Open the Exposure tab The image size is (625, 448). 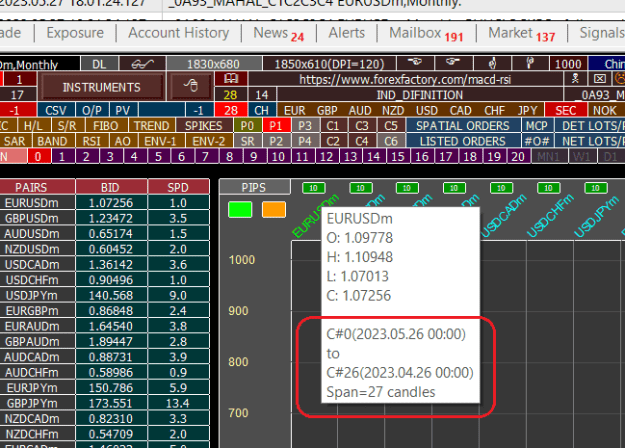[x=75, y=33]
